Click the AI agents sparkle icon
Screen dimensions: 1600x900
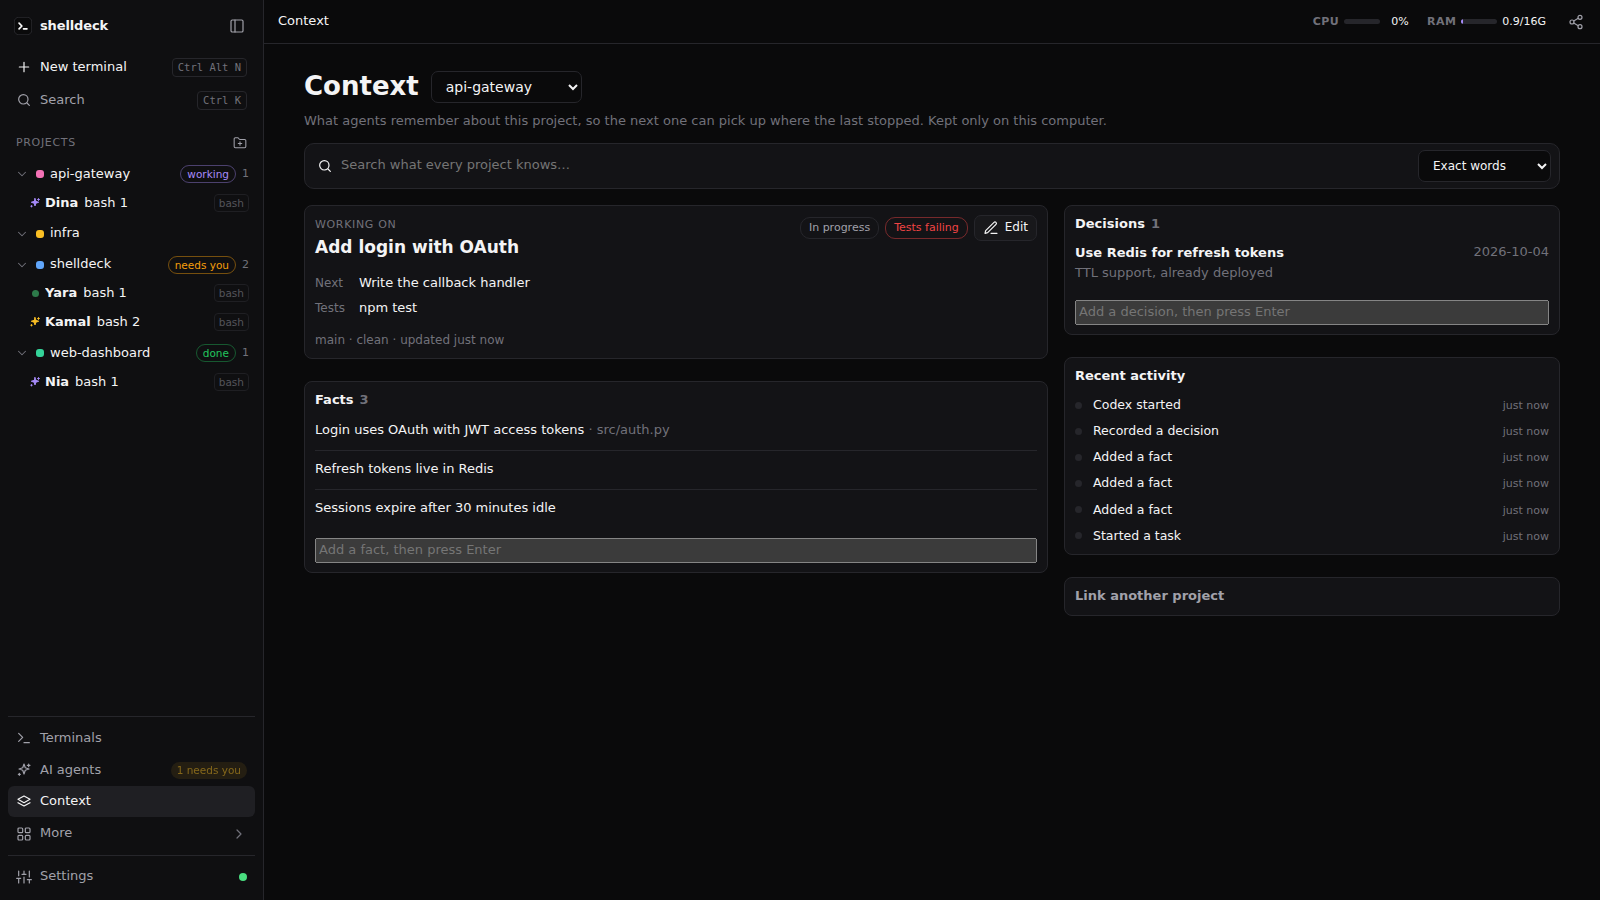pyautogui.click(x=24, y=770)
